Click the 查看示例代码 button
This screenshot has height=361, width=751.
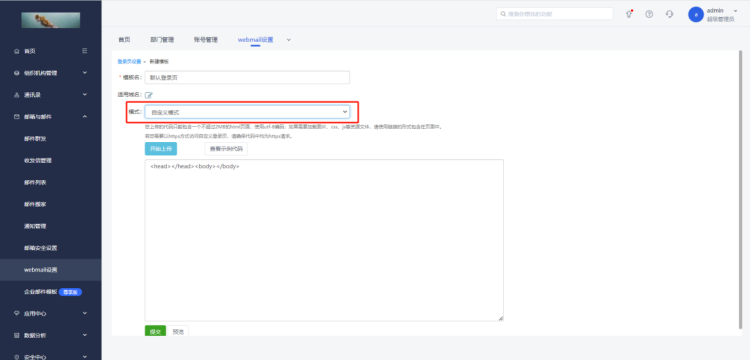coord(226,149)
